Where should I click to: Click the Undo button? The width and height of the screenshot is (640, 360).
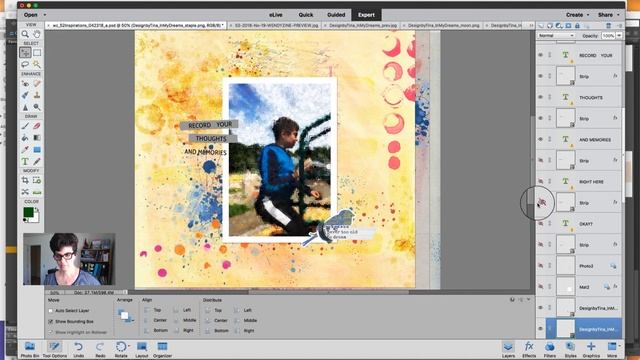click(78, 349)
